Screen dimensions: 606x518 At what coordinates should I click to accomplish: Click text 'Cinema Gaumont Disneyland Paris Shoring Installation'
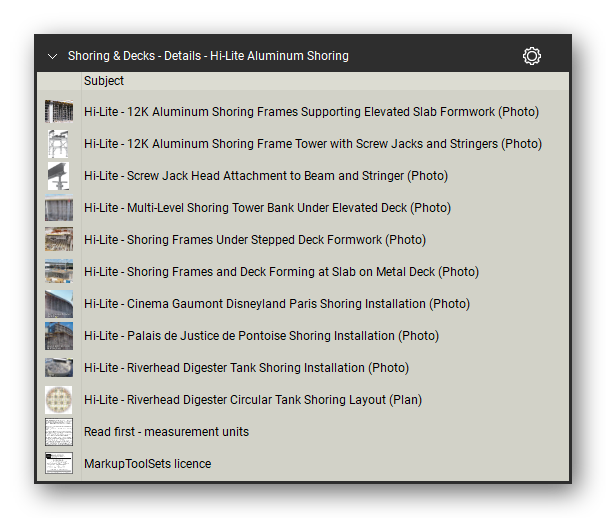coord(276,304)
